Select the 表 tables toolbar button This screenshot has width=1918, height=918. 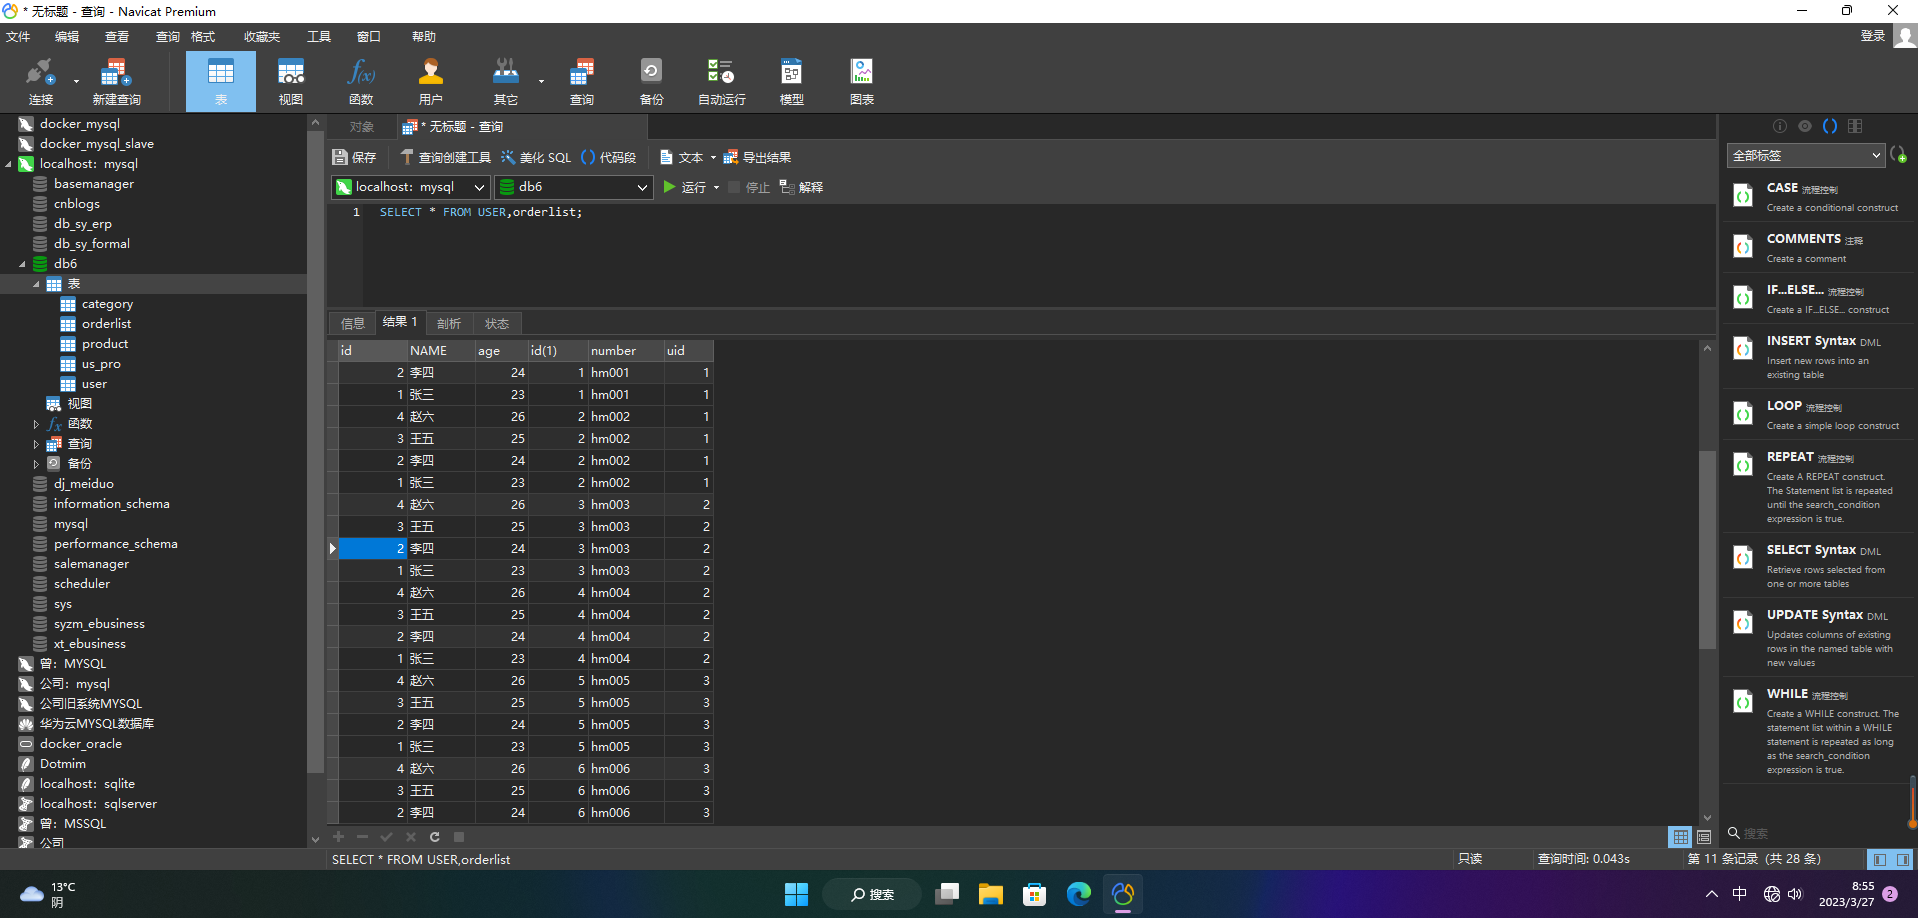click(221, 82)
